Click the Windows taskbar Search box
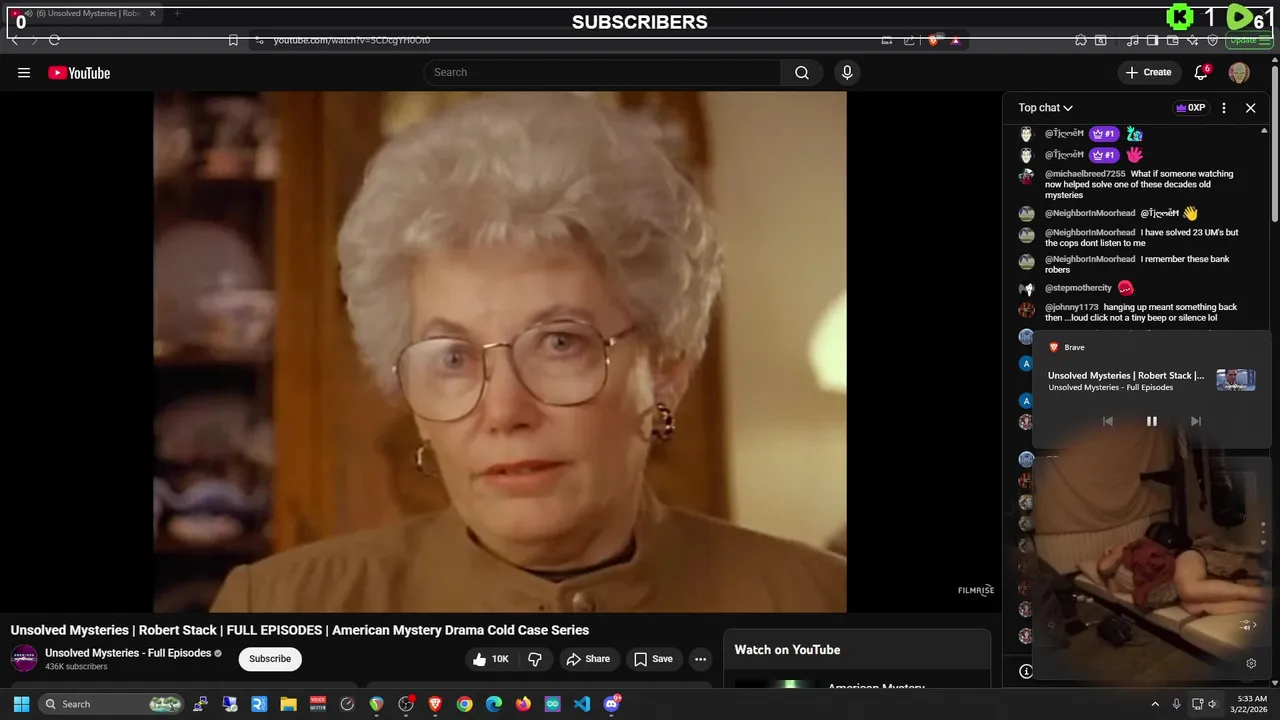The height and width of the screenshot is (720, 1280). [x=113, y=704]
